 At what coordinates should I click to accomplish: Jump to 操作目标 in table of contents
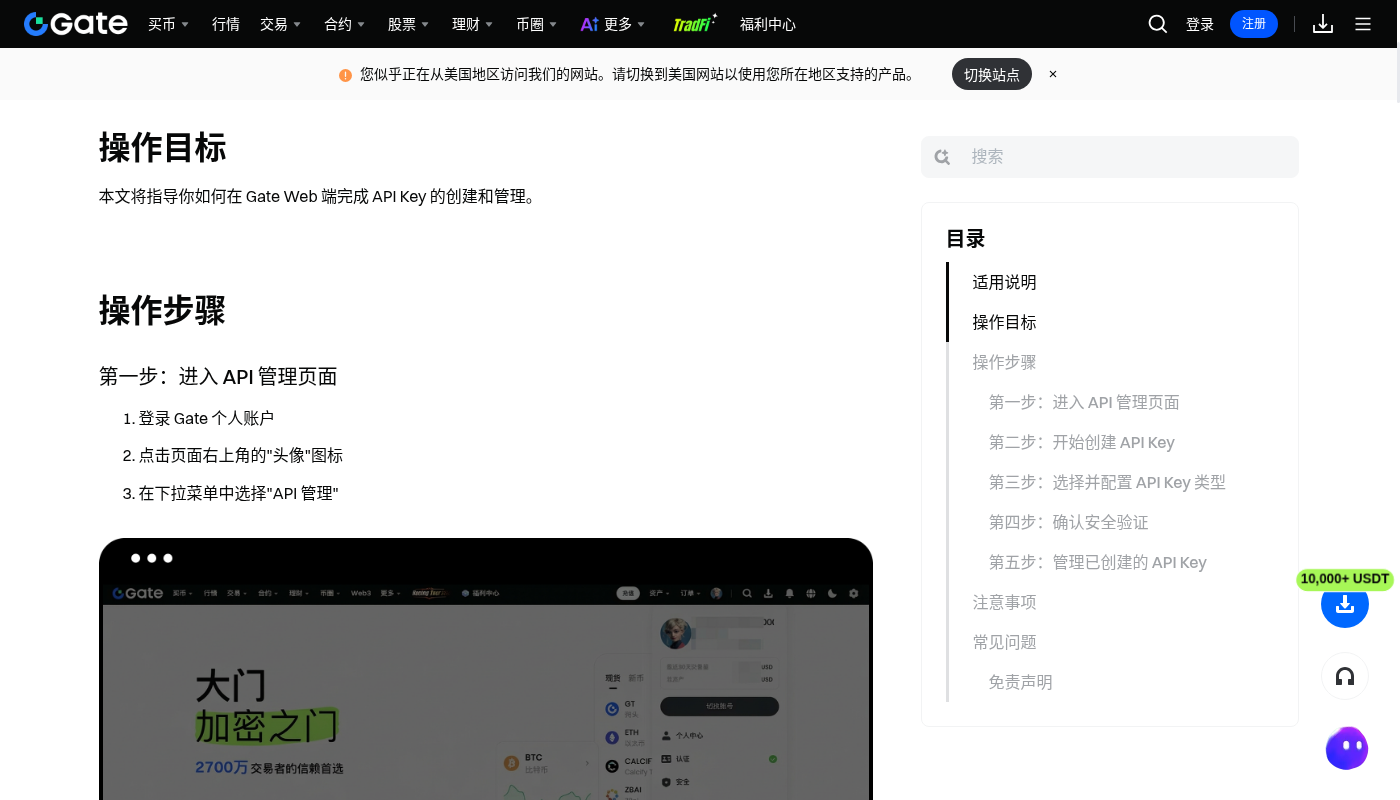click(x=1004, y=322)
